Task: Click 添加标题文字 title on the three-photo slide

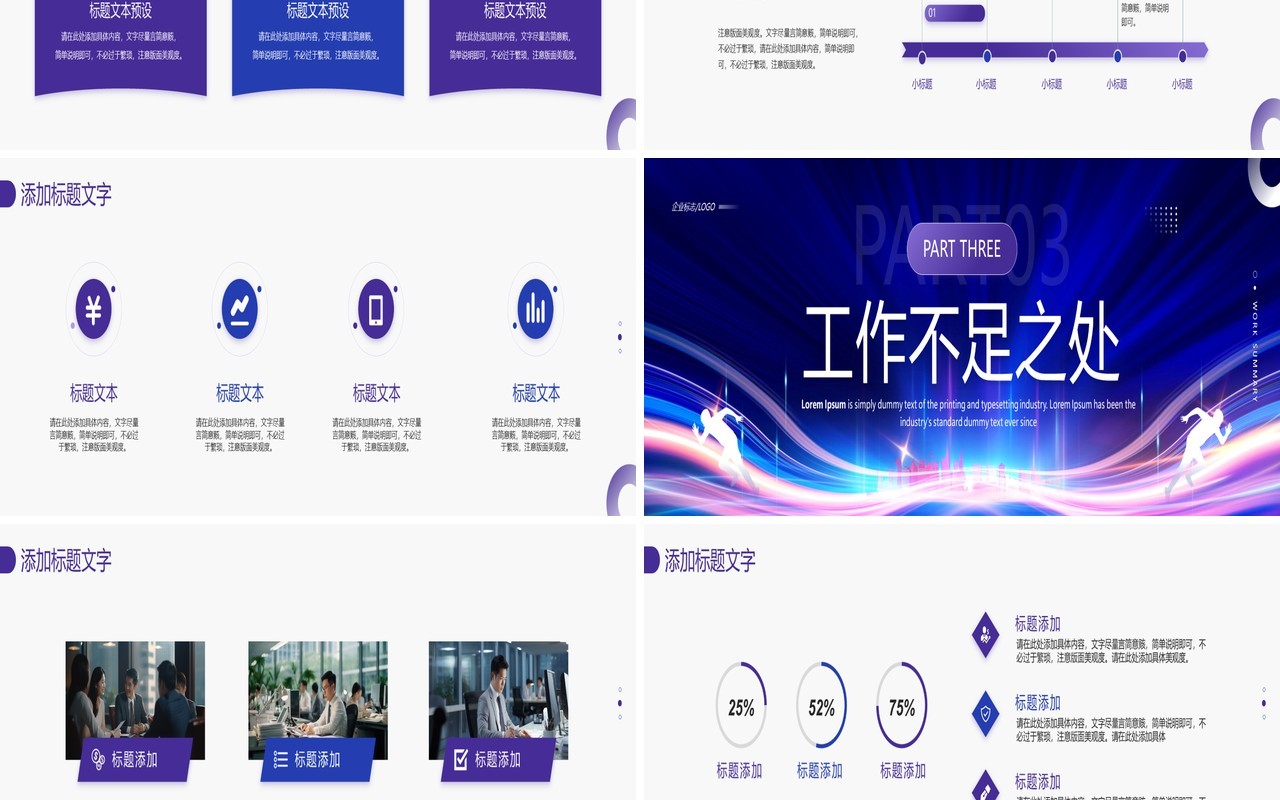Action: [66, 560]
